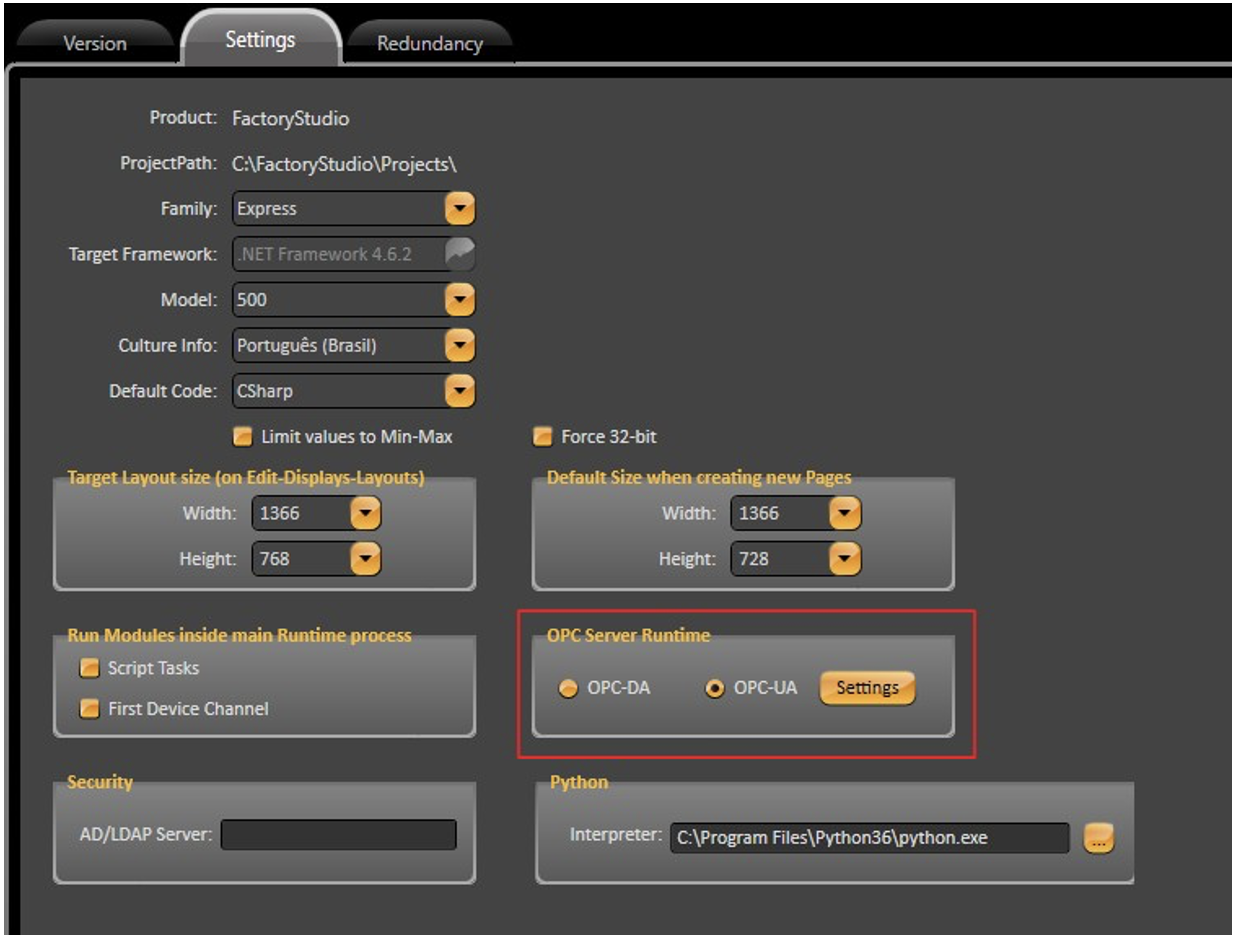This screenshot has height=938, width=1238.
Task: Expand the Family dropdown
Action: 459,209
